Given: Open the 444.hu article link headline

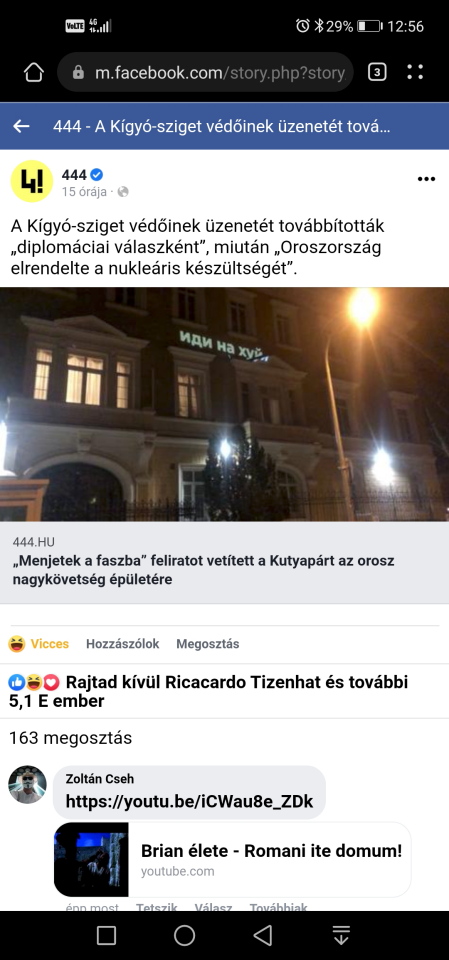Looking at the screenshot, I should [203, 570].
